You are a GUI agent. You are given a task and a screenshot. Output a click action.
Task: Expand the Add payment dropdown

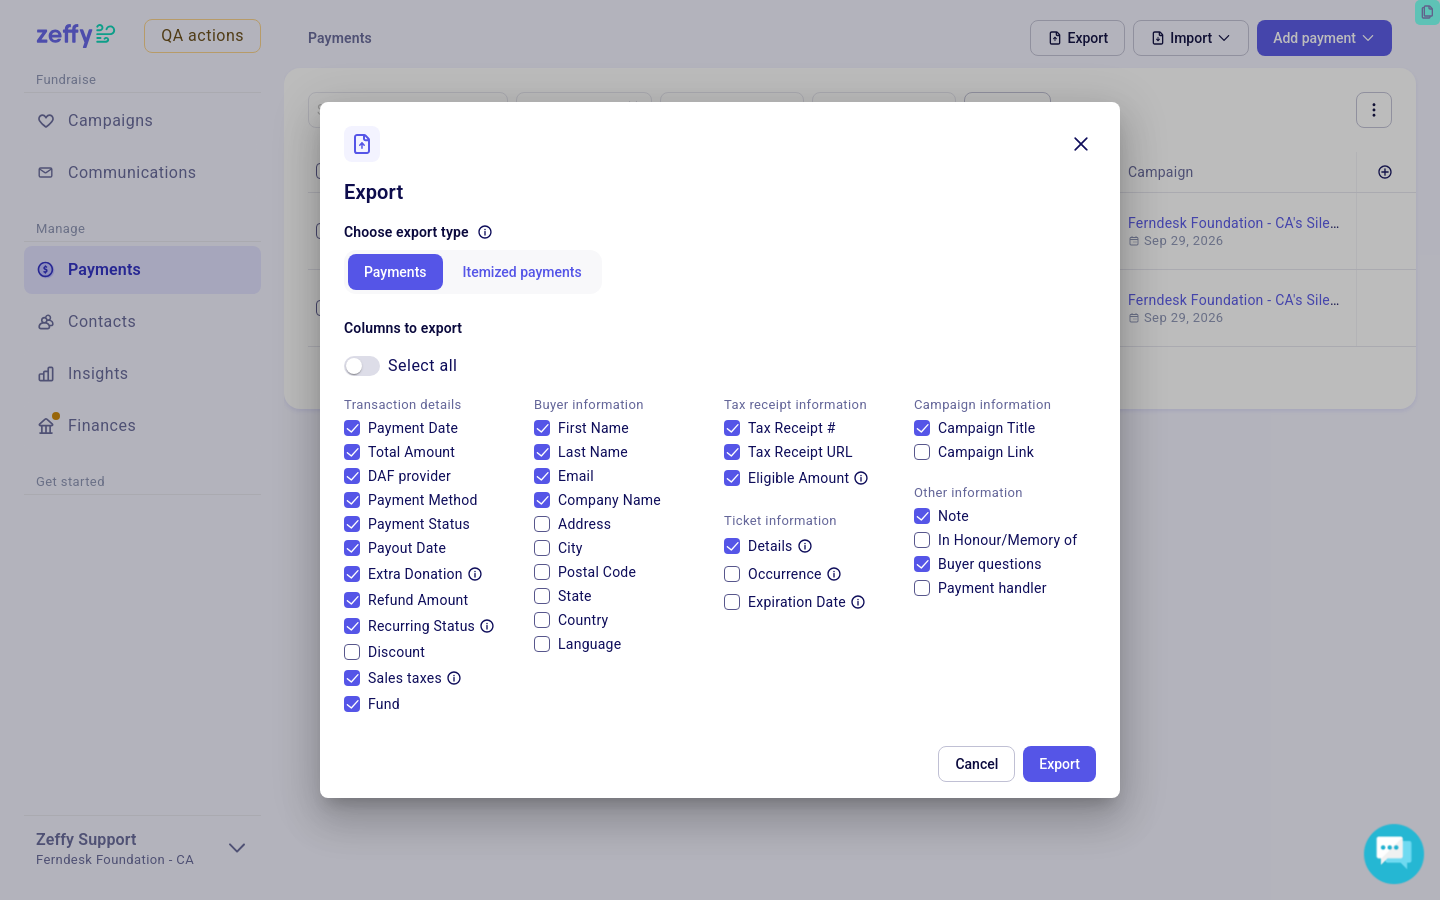tap(1324, 38)
